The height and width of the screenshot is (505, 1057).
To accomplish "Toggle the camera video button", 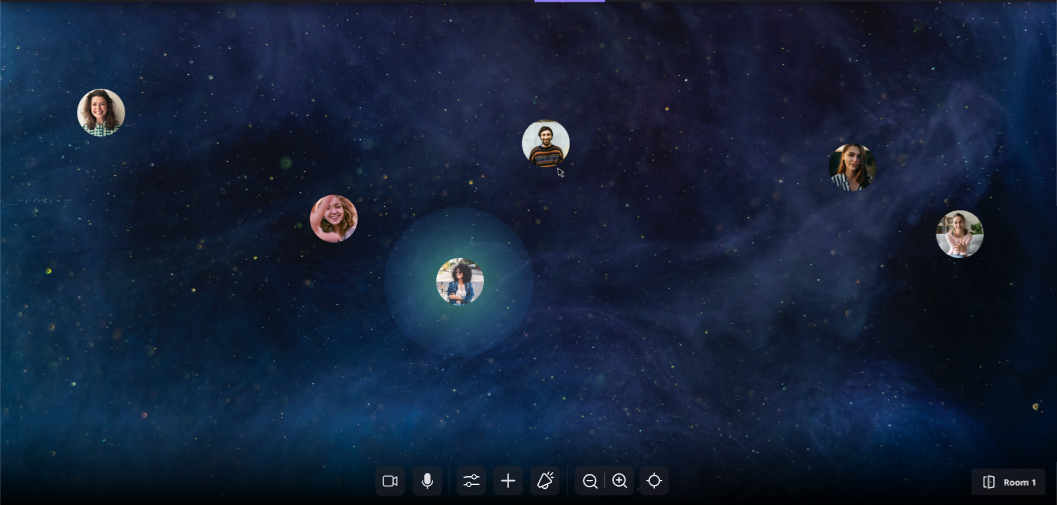I will pos(390,481).
